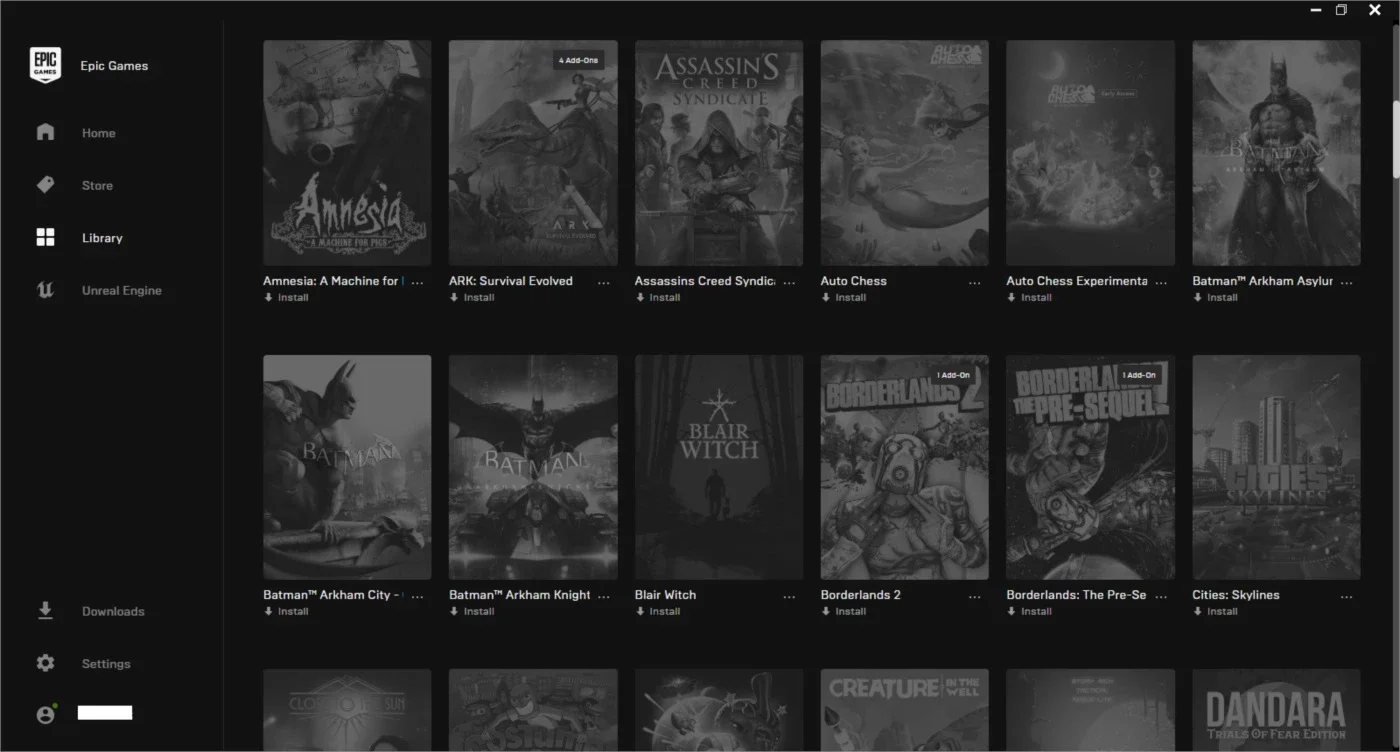Image resolution: width=1400 pixels, height=752 pixels.
Task: Click the Dandara Trials of Fear cover
Action: coord(1277,710)
